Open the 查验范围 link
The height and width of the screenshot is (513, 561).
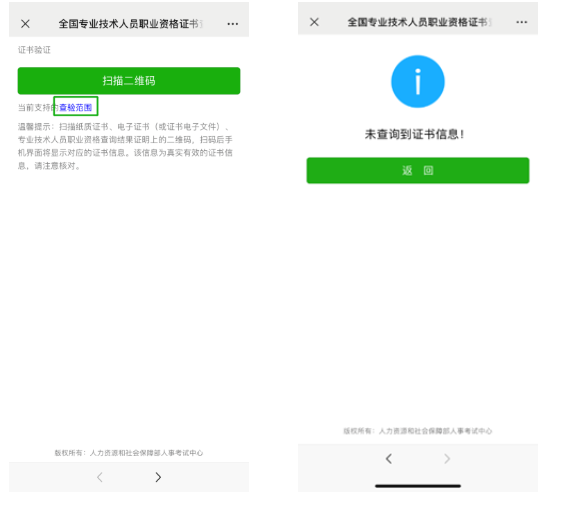click(75, 107)
